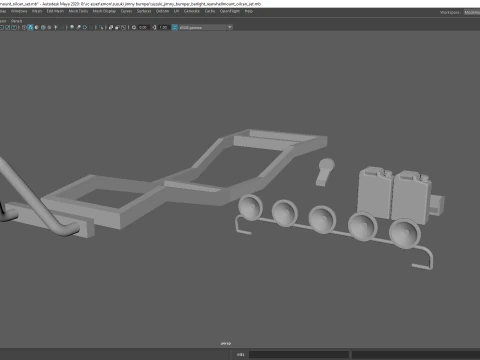Click the gamma reset icon
This screenshot has height=360, width=480.
click(154, 27)
